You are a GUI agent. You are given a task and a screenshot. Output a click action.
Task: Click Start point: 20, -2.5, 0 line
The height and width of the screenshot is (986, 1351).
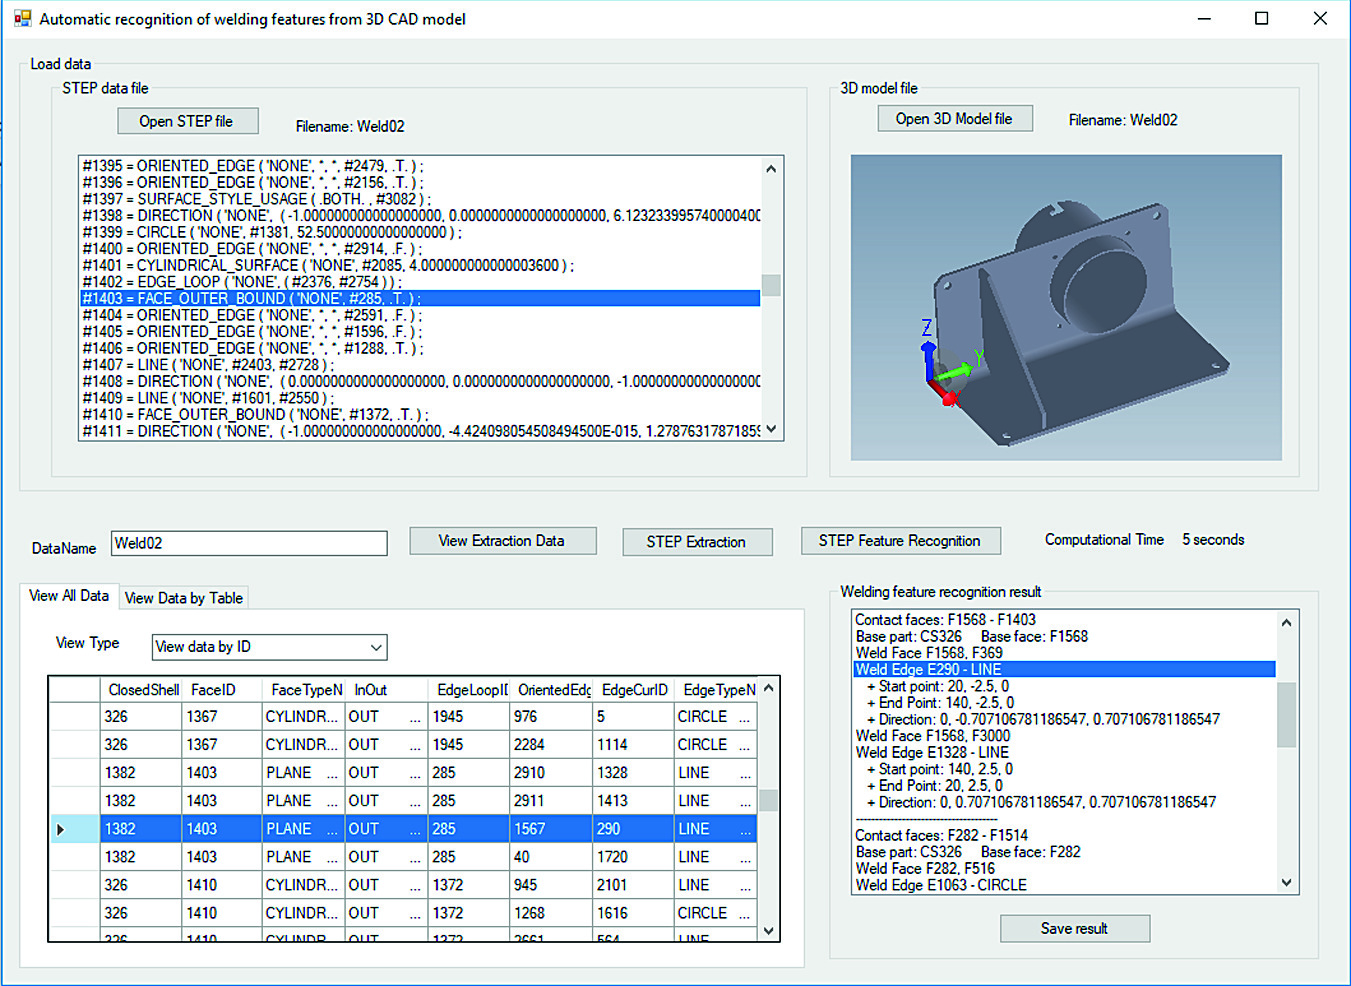click(x=938, y=686)
